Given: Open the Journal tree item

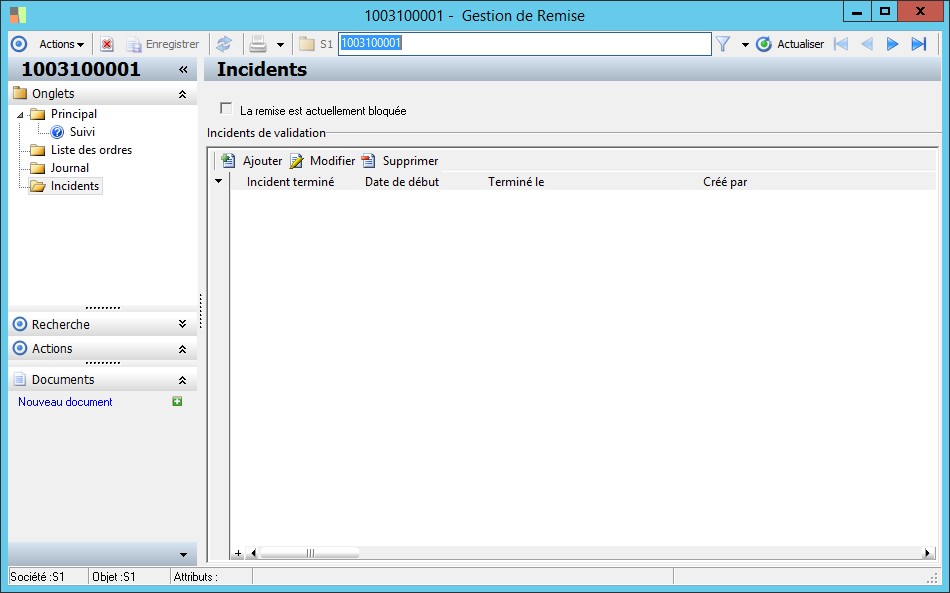Looking at the screenshot, I should pos(70,168).
